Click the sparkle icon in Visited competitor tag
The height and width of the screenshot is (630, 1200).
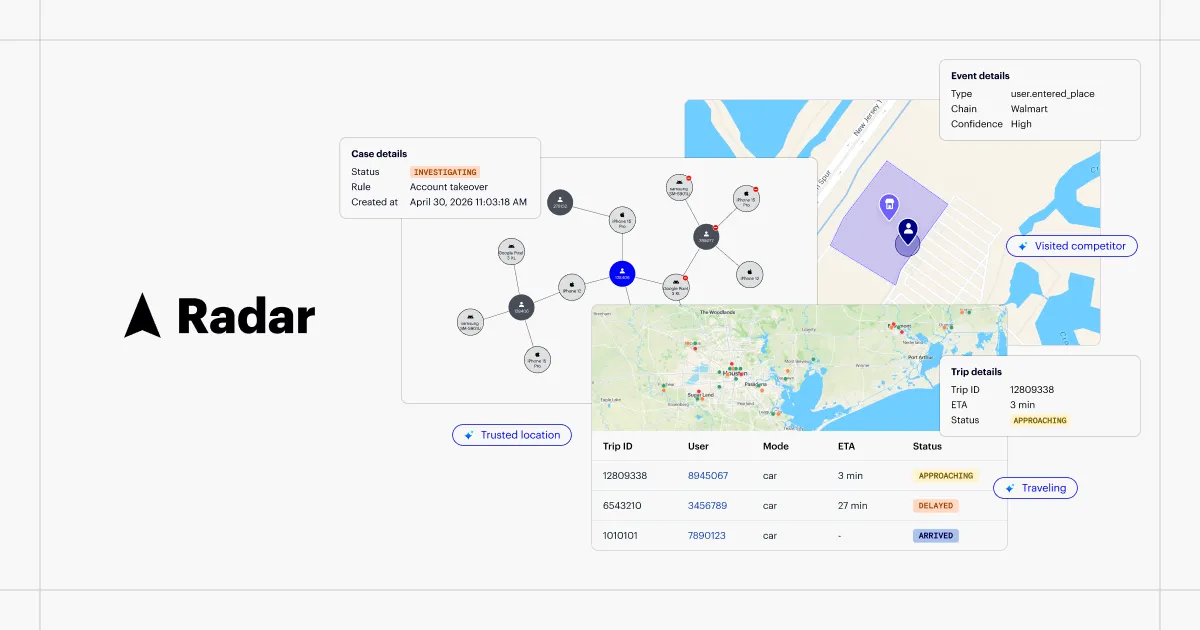click(x=1022, y=246)
